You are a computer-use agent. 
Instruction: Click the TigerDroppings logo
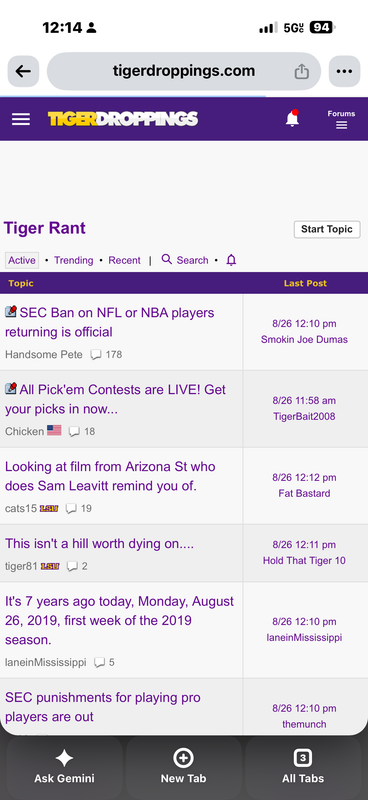tap(122, 119)
